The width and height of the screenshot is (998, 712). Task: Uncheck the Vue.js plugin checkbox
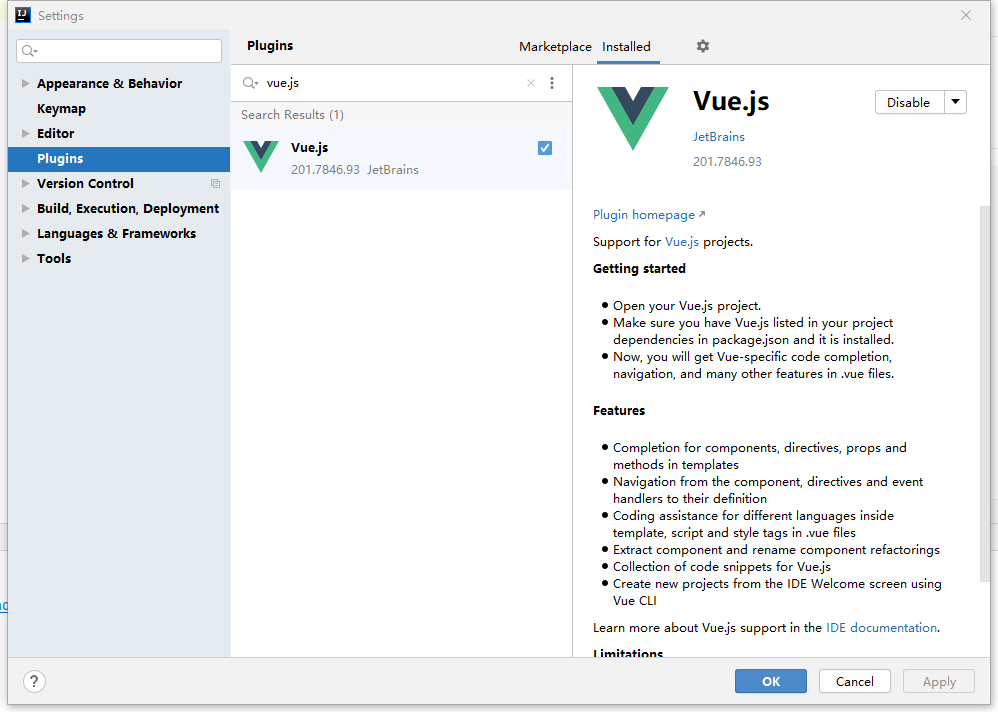click(545, 148)
